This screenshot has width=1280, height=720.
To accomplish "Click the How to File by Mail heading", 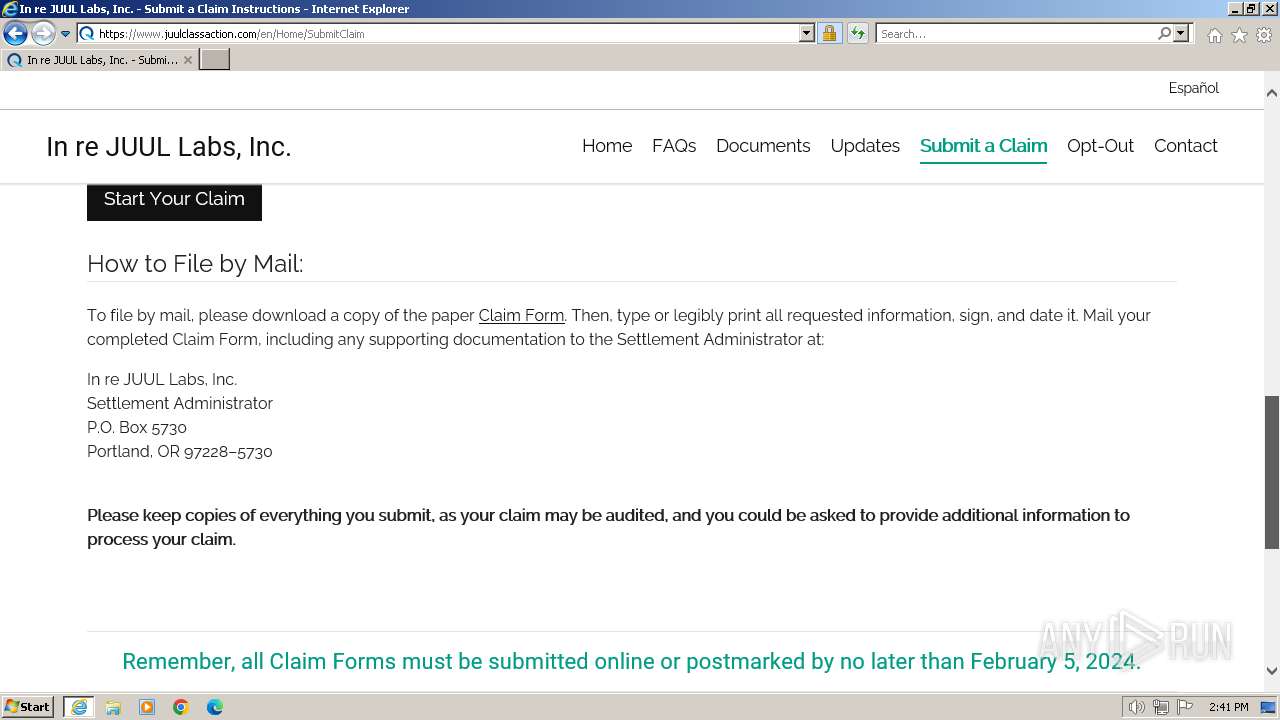I will pyautogui.click(x=195, y=264).
